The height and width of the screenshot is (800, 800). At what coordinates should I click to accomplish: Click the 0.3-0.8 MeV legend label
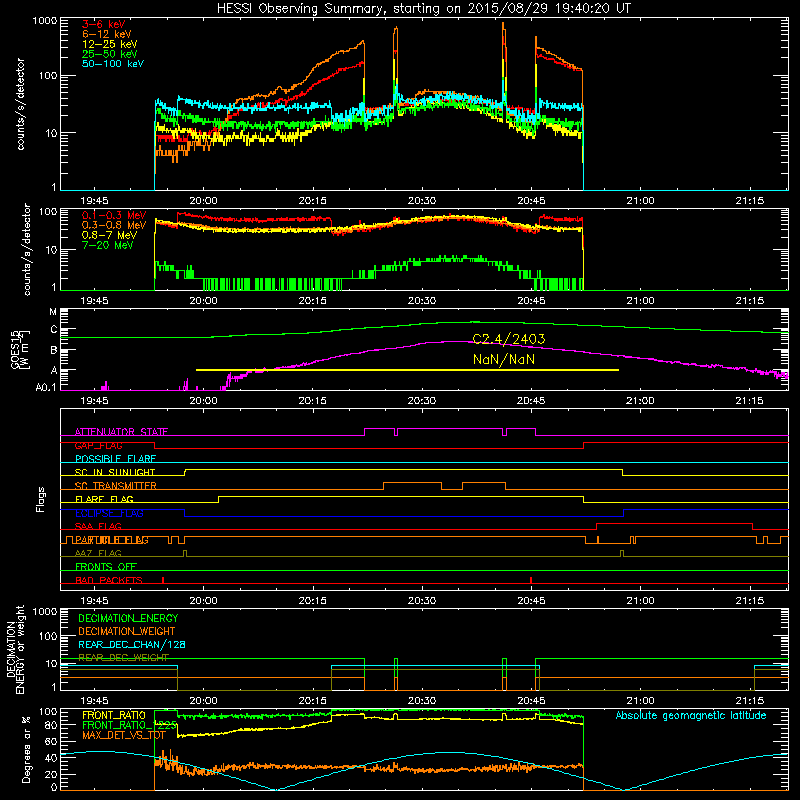pyautogui.click(x=114, y=225)
